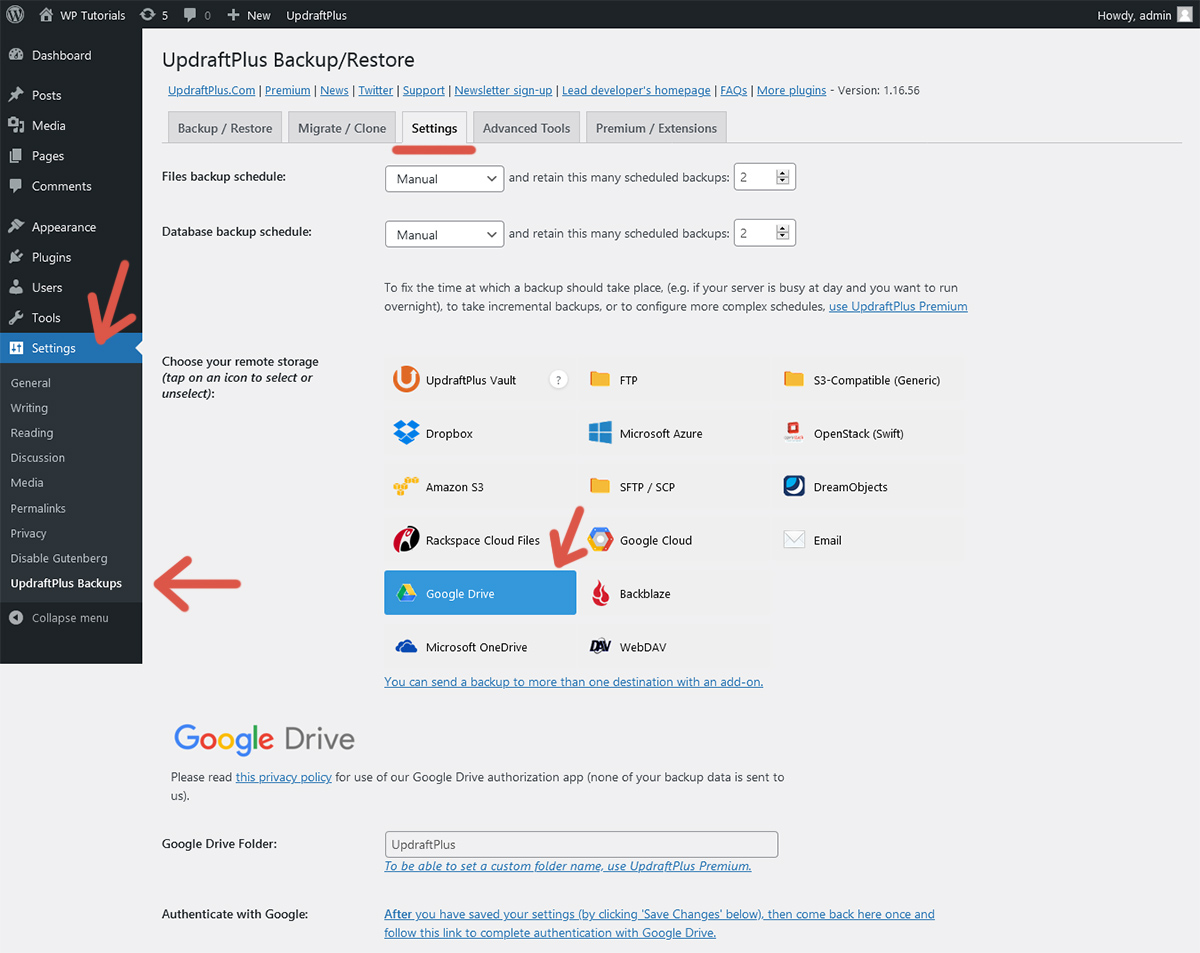Click the multiple destinations add-on link
Screen dimensions: 1200x953
point(573,682)
